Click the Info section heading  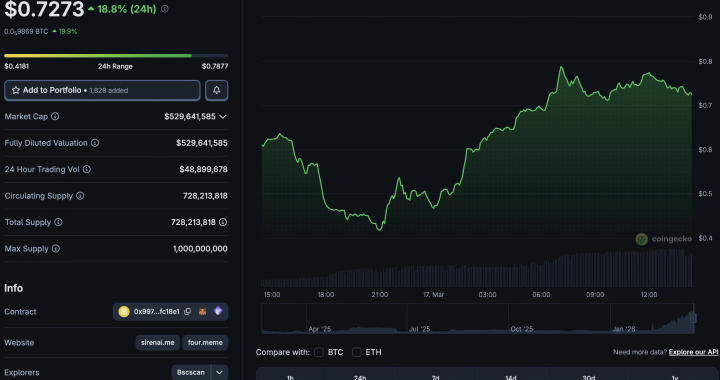pos(14,288)
